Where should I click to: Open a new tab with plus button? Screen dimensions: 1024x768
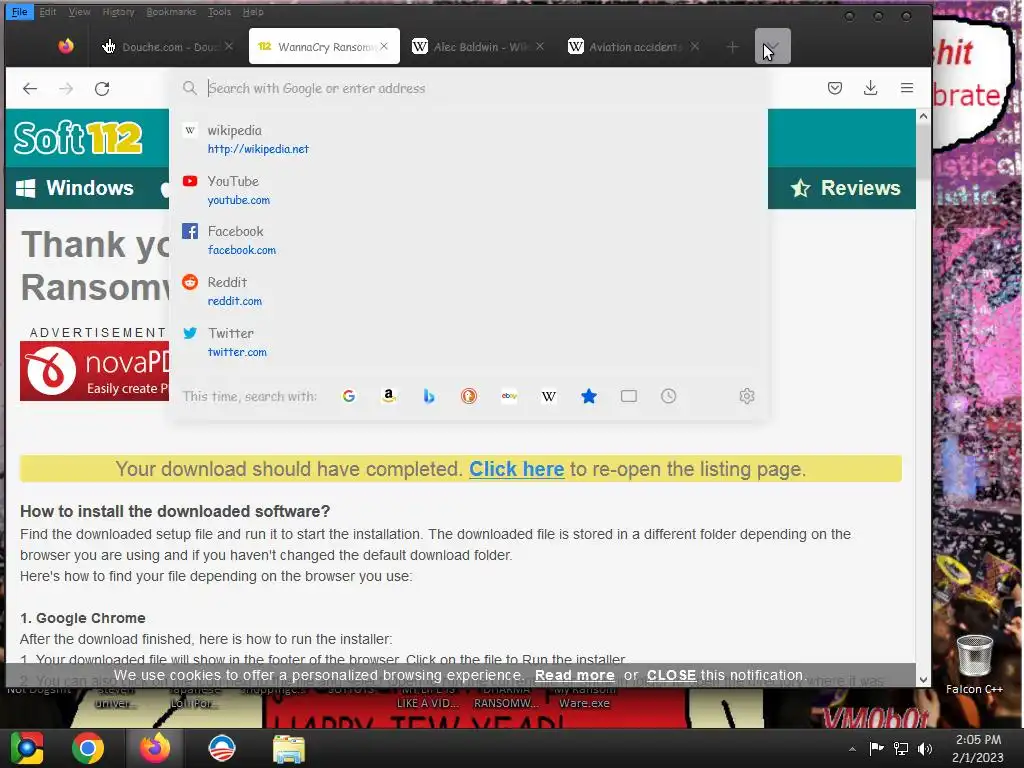pos(733,47)
